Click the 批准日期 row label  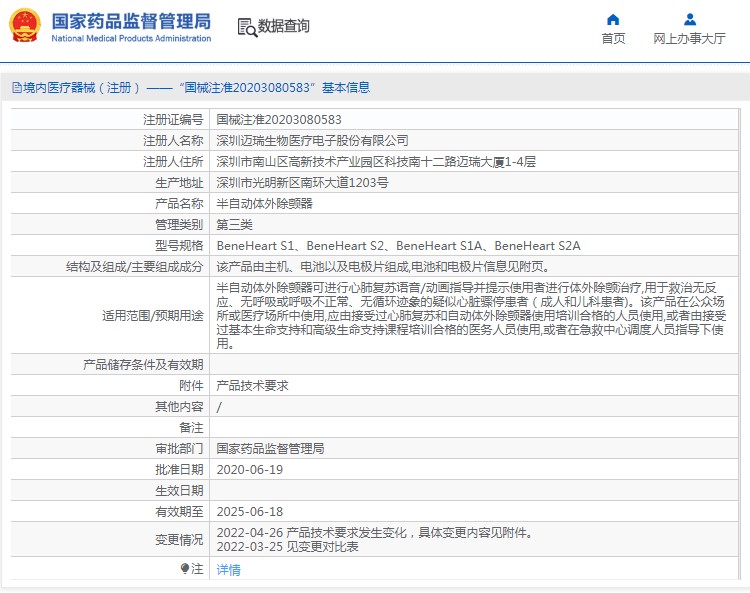click(x=179, y=470)
